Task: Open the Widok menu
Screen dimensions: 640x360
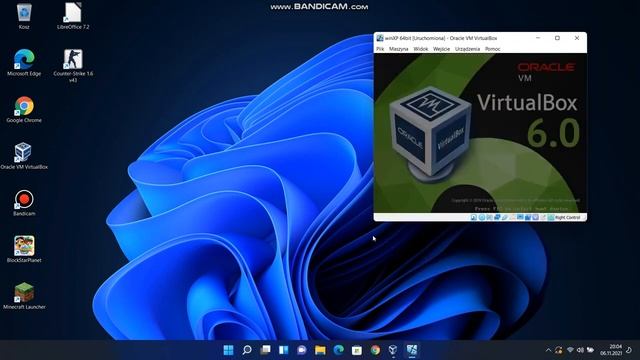Action: point(420,49)
